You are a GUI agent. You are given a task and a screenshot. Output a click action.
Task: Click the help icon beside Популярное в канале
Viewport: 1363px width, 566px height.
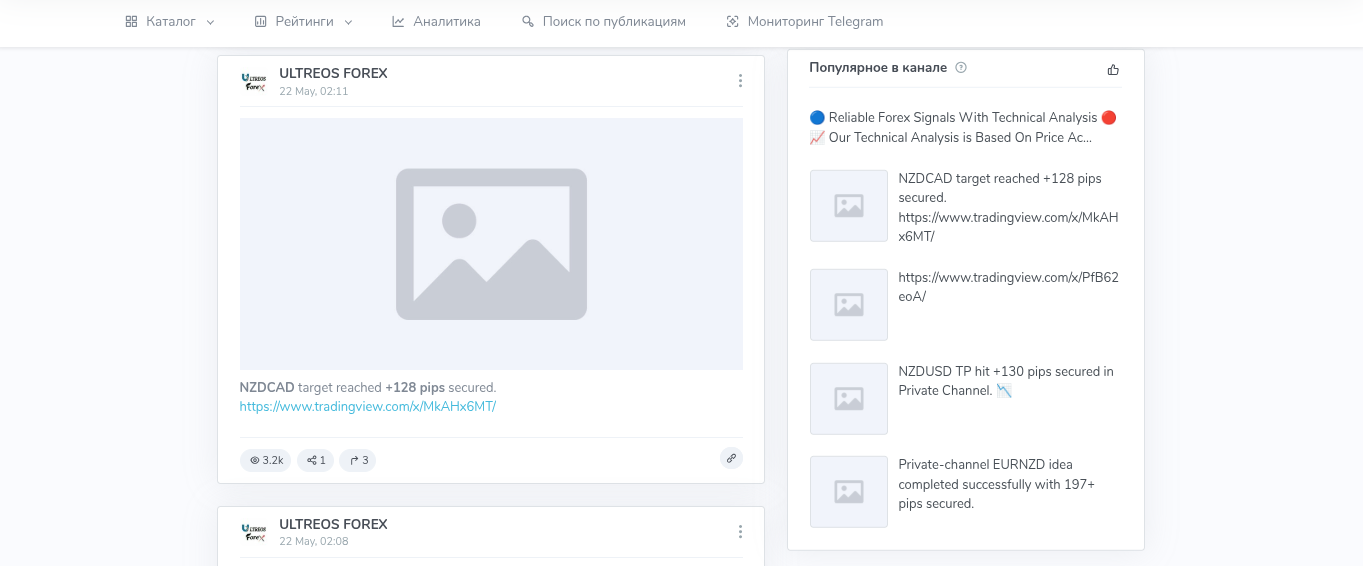tap(961, 68)
